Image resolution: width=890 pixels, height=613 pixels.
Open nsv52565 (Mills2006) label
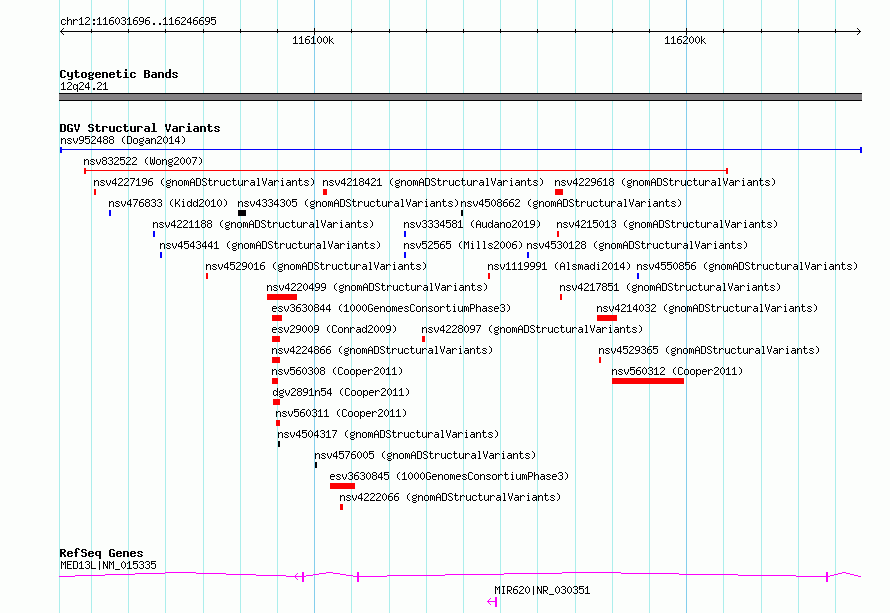click(463, 245)
